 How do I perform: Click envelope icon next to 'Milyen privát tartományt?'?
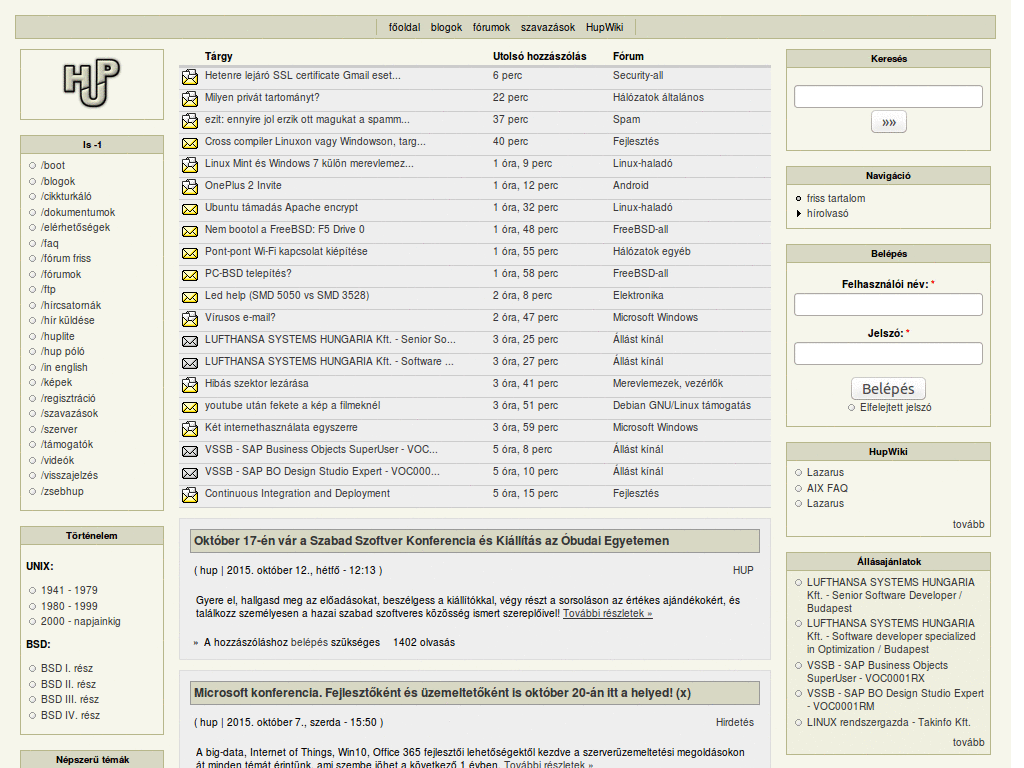[190, 99]
